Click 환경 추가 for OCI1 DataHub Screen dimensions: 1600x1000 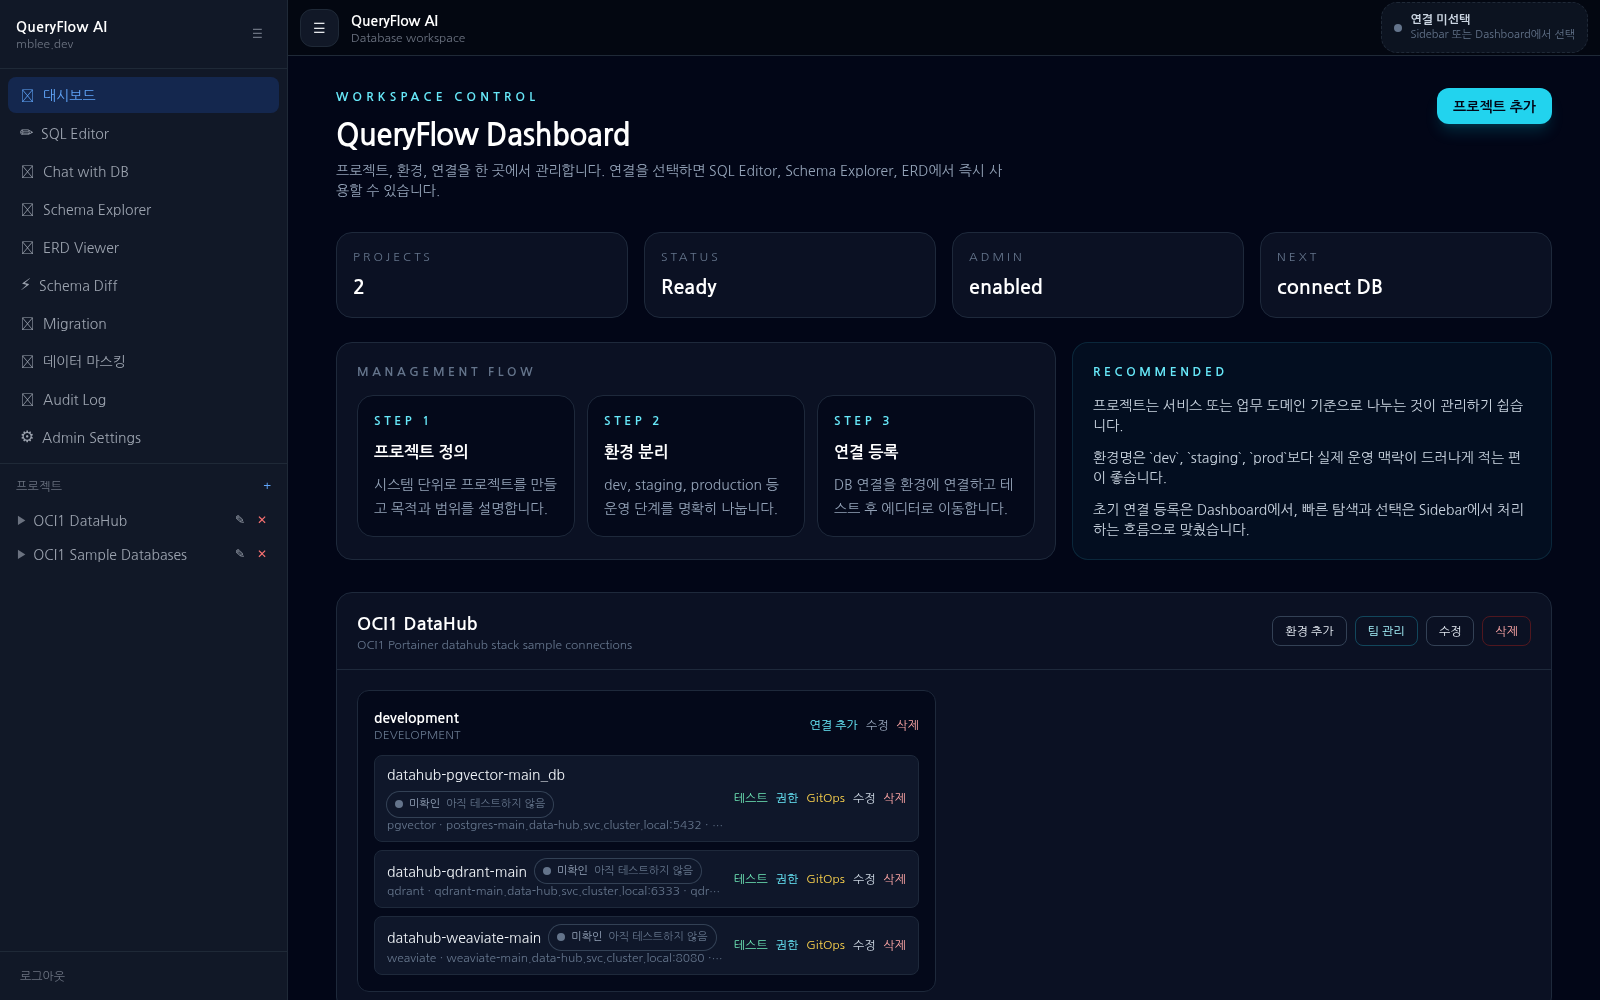pos(1309,631)
